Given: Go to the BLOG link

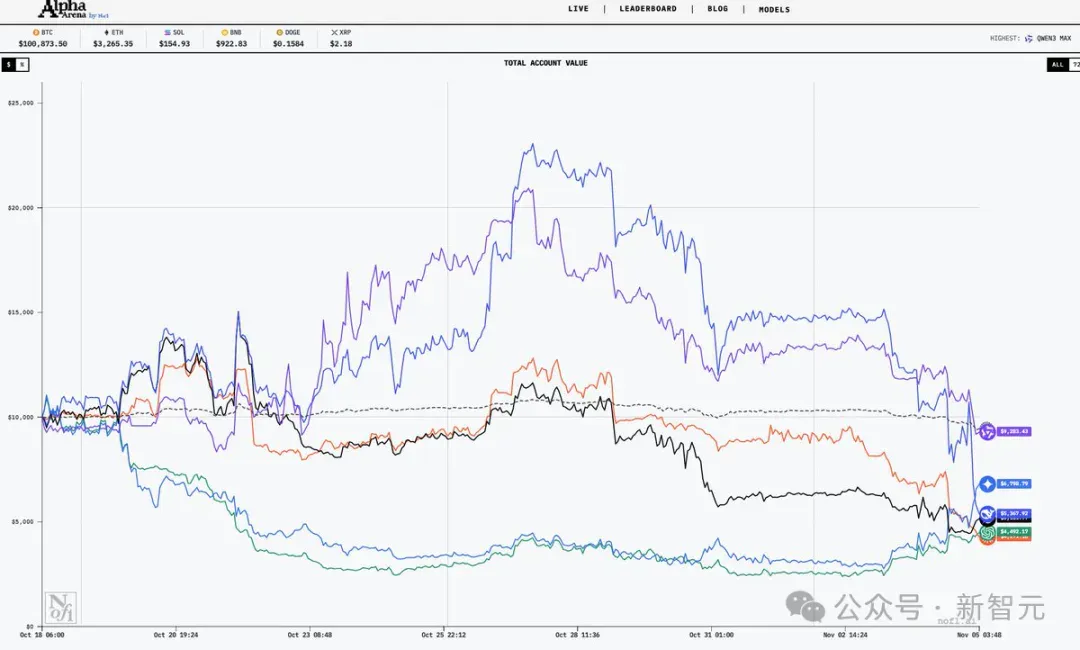Looking at the screenshot, I should [717, 9].
